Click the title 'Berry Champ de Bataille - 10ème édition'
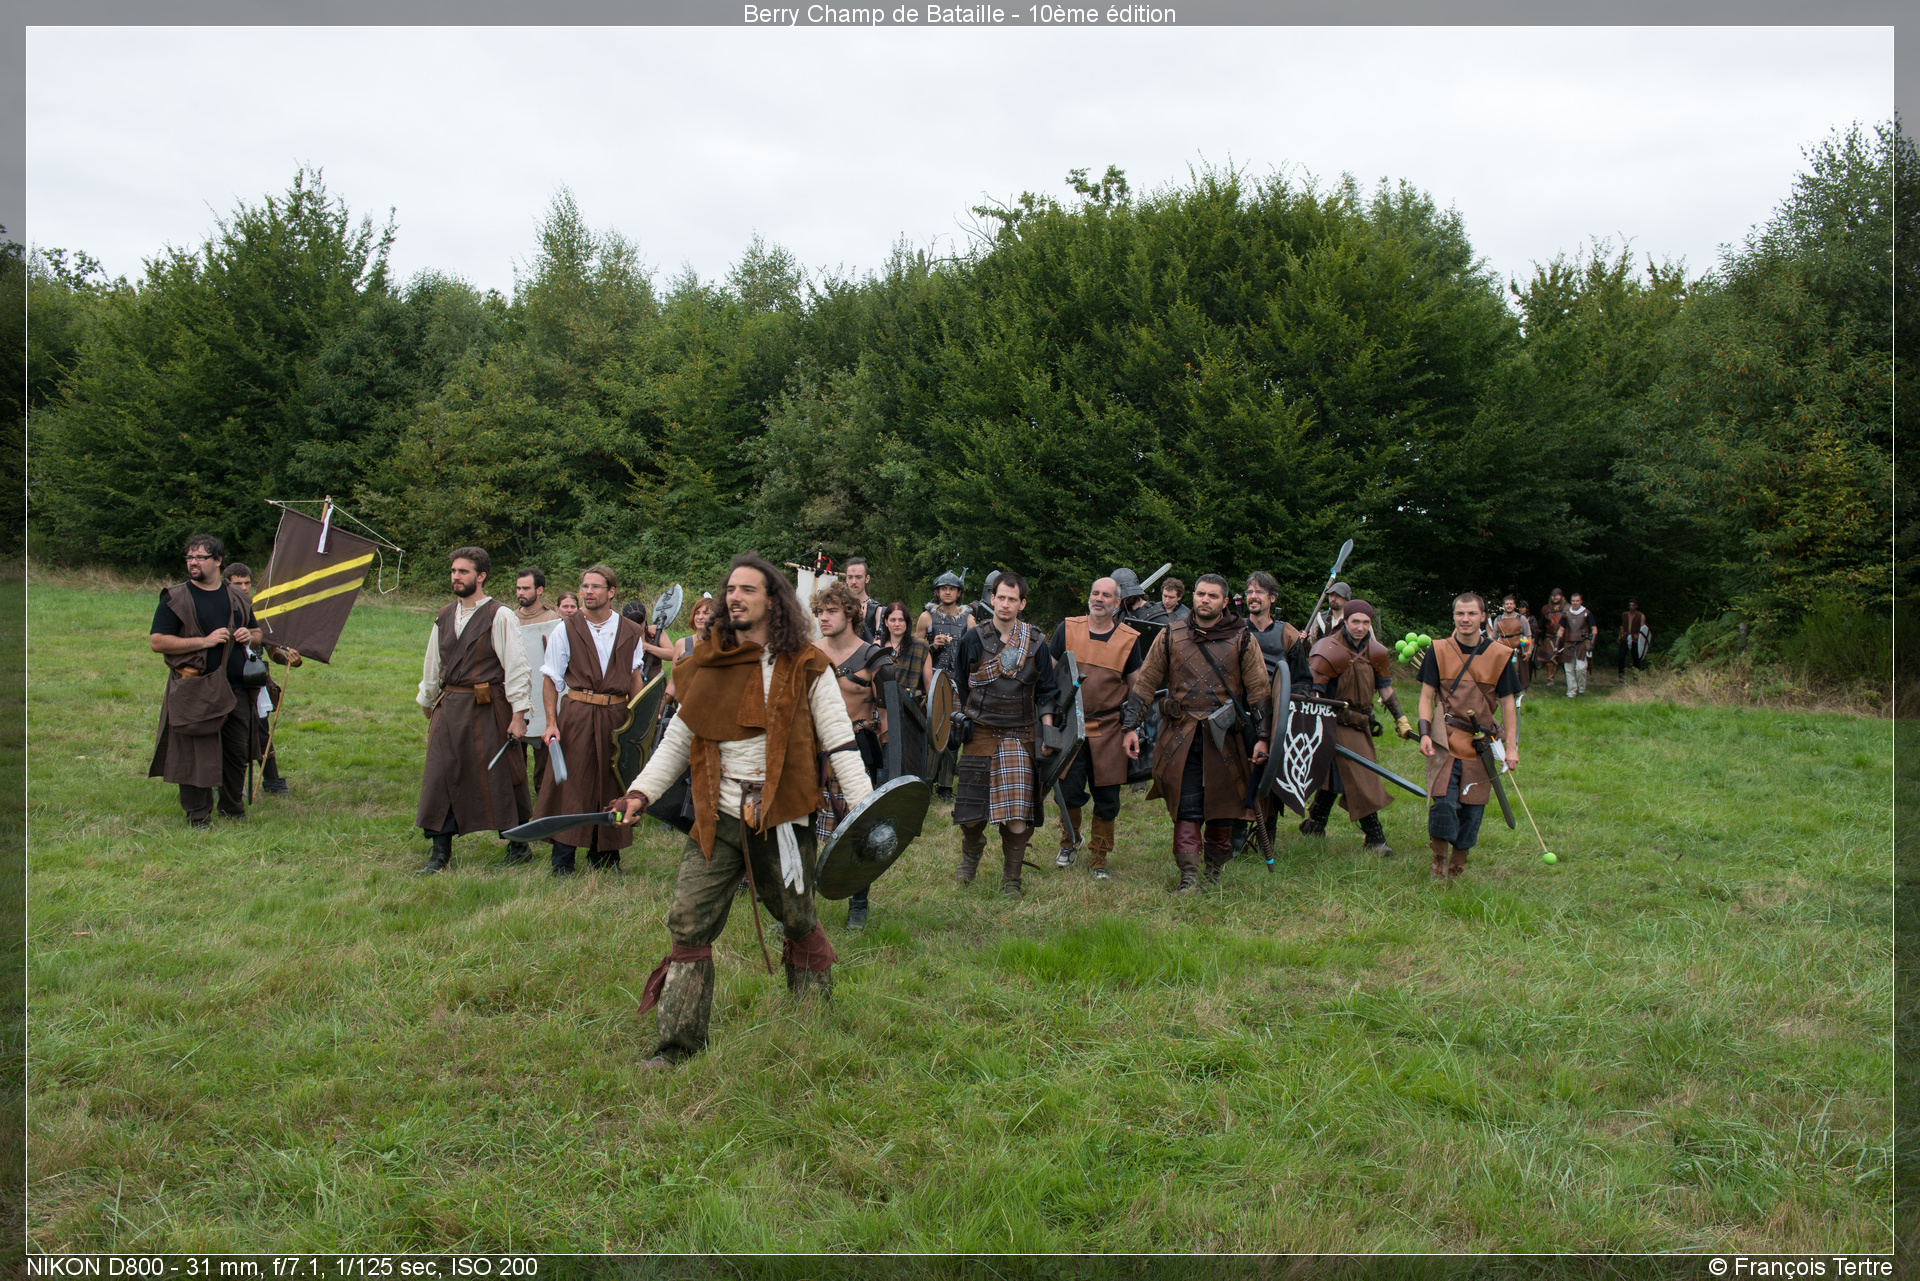The height and width of the screenshot is (1281, 1920). coord(959,14)
